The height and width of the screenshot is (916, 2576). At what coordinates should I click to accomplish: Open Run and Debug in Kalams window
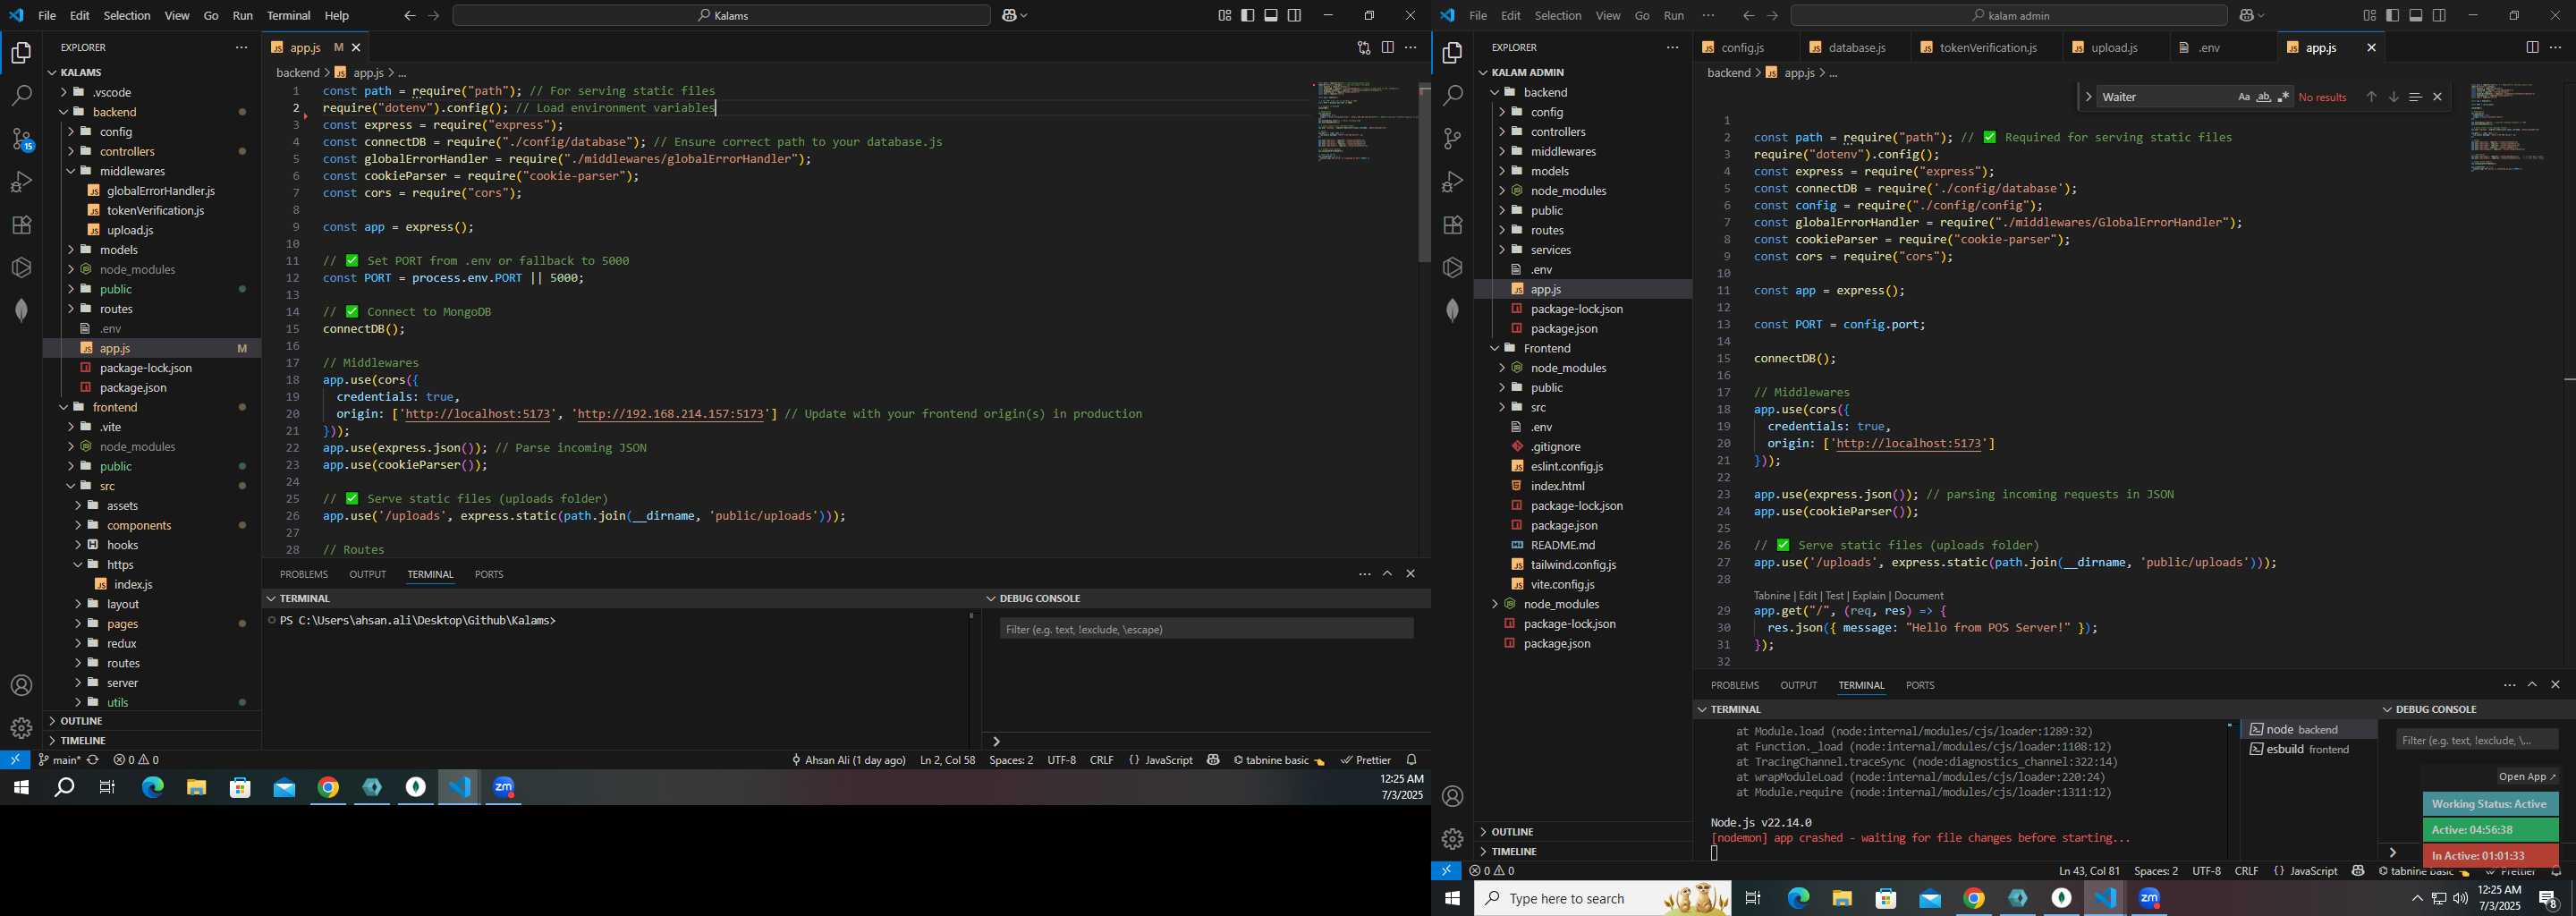click(x=21, y=182)
